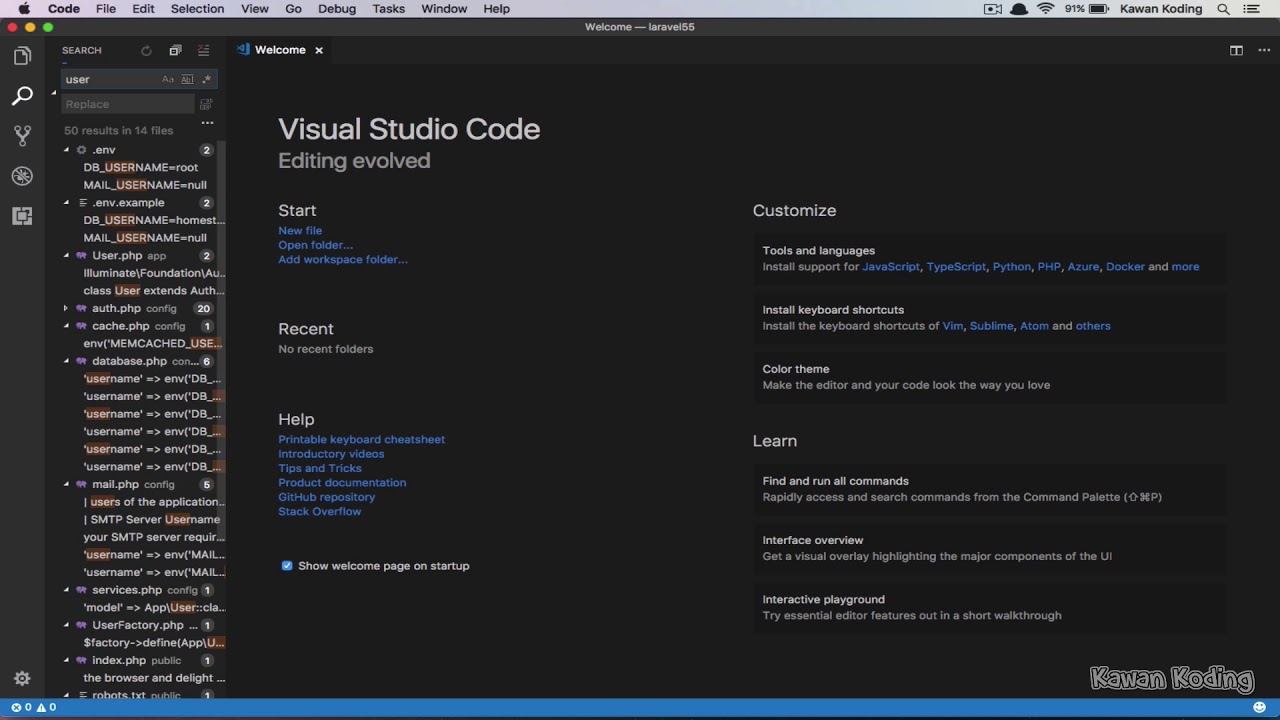Open the Window menu
Image resolution: width=1280 pixels, height=720 pixels.
(x=444, y=9)
